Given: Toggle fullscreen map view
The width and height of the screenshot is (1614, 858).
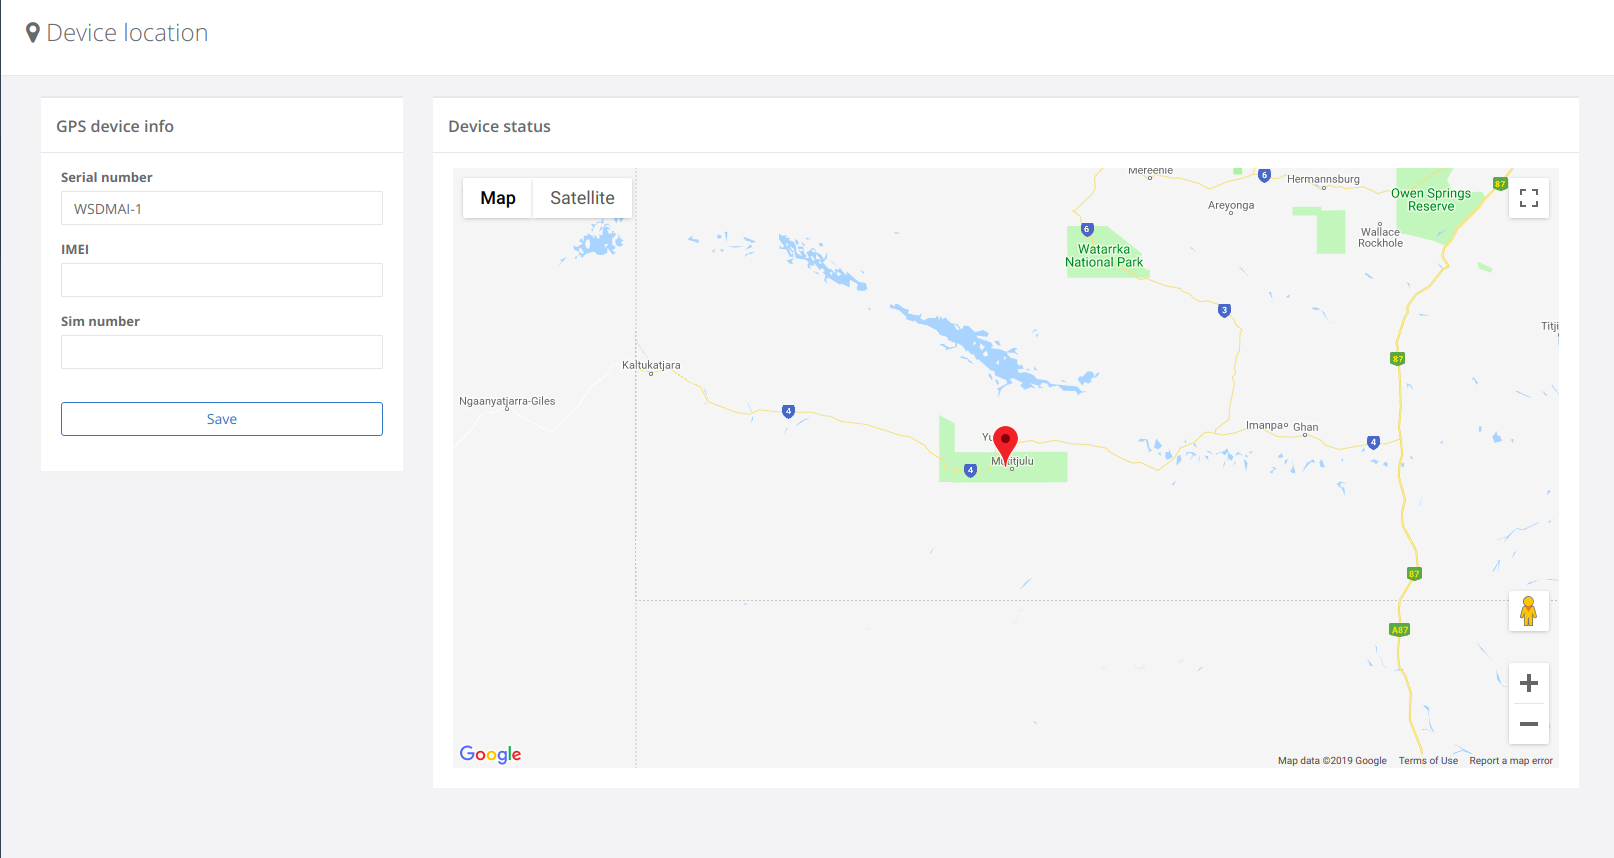Looking at the screenshot, I should [x=1528, y=198].
